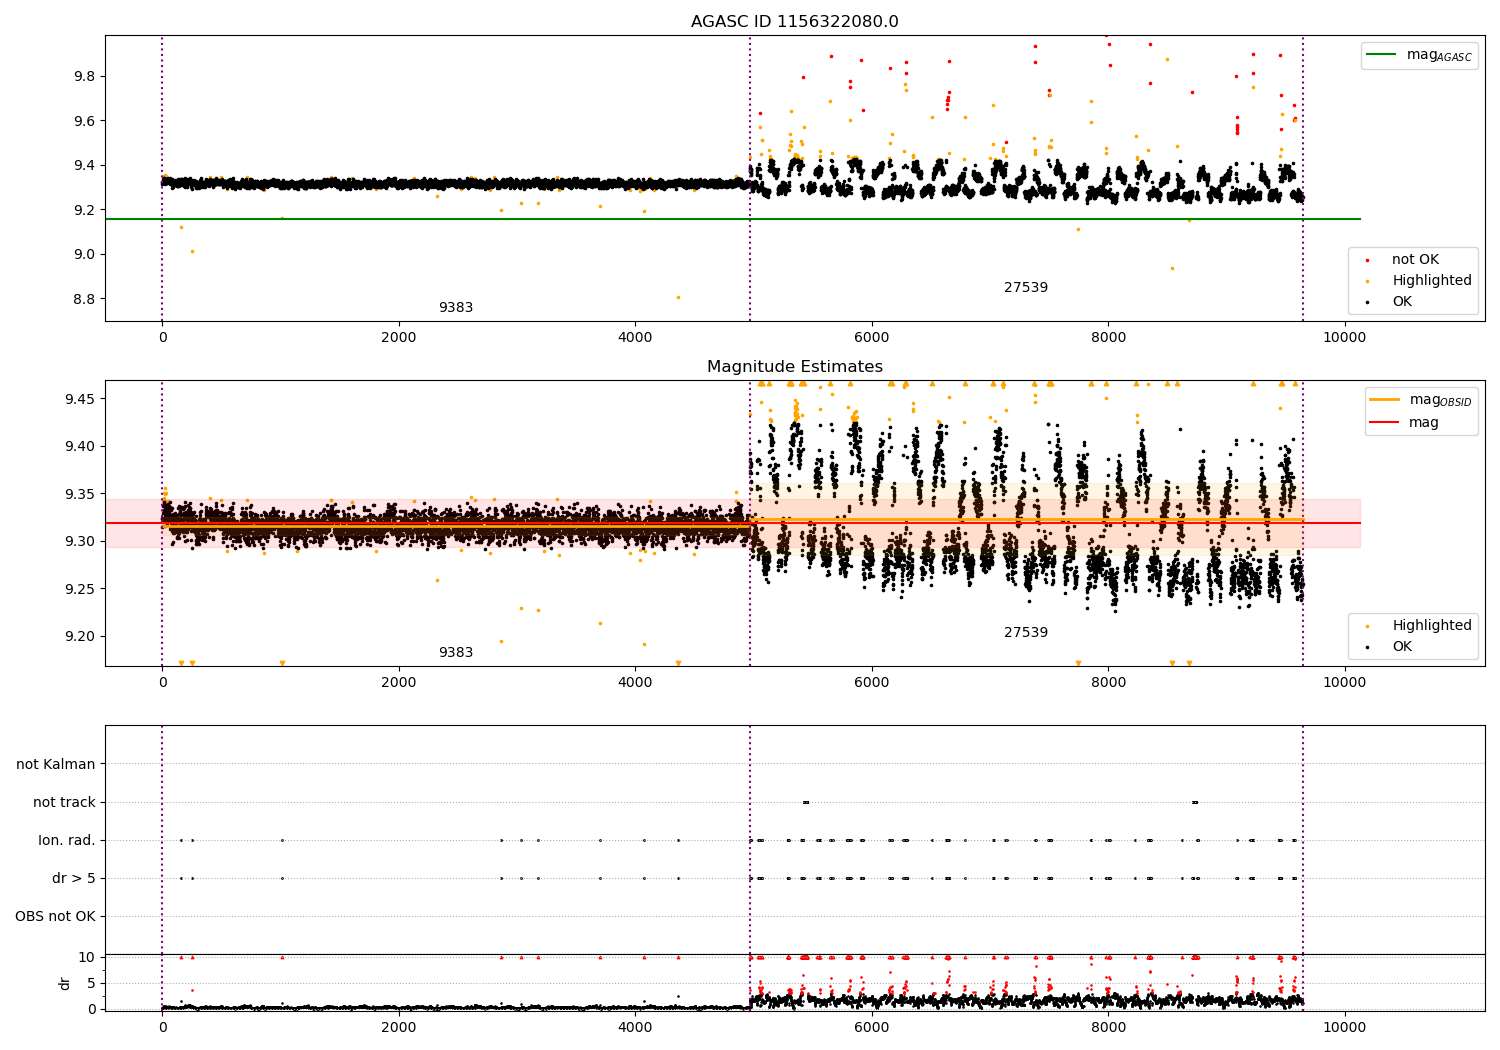
Task: Click the 9.25 tick on middle y-axis
Action: [81, 590]
